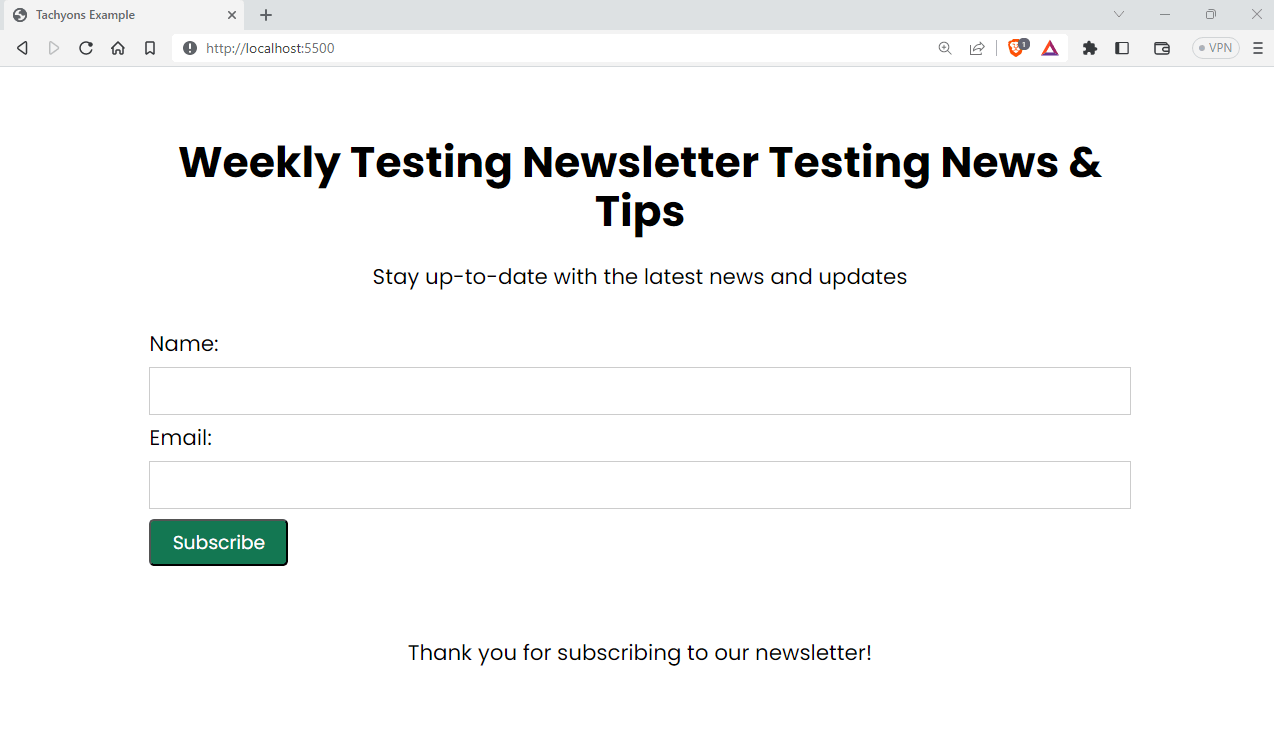
Task: Open a new tab with plus button
Action: [x=266, y=15]
